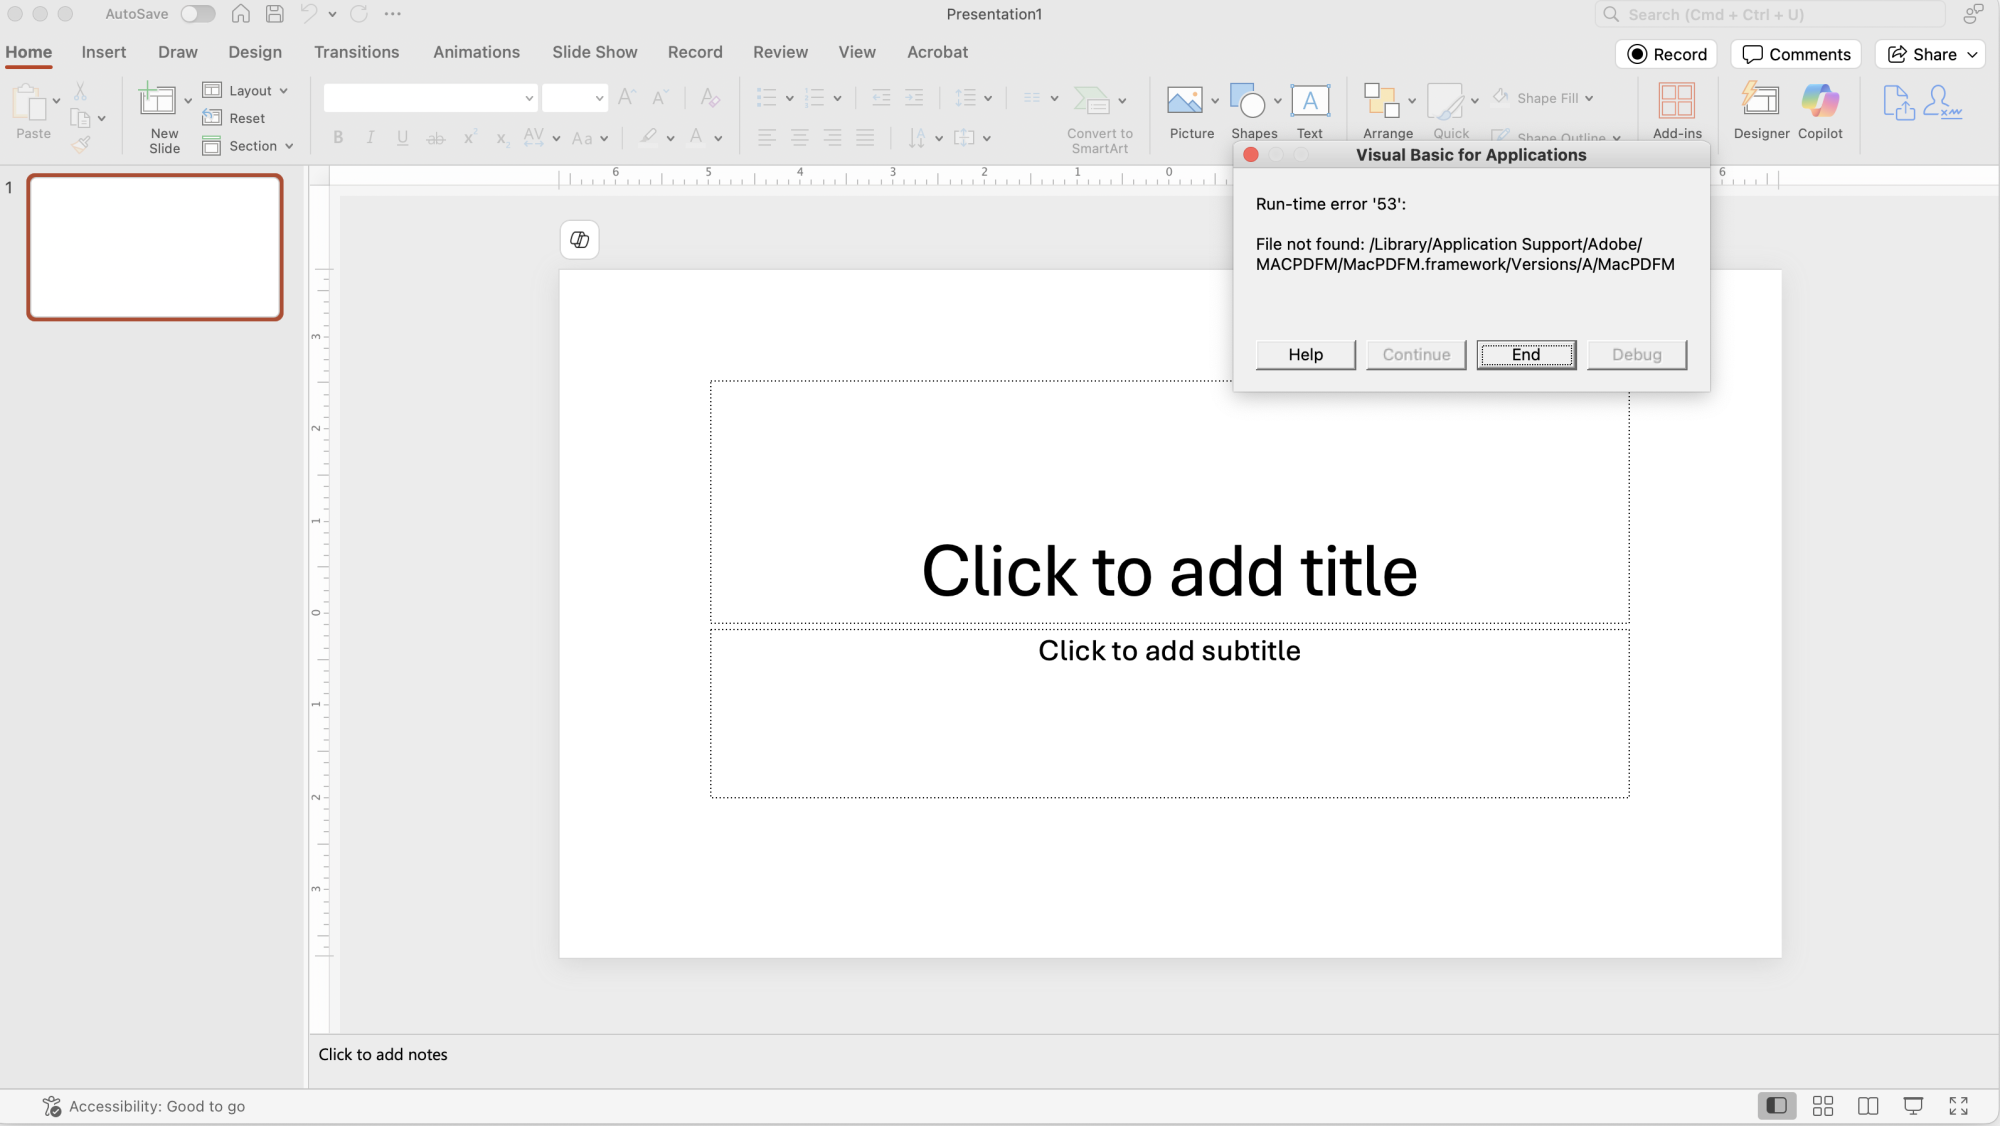The width and height of the screenshot is (2000, 1126).
Task: Open the Line Spacing dropdown arrow
Action: 988,98
